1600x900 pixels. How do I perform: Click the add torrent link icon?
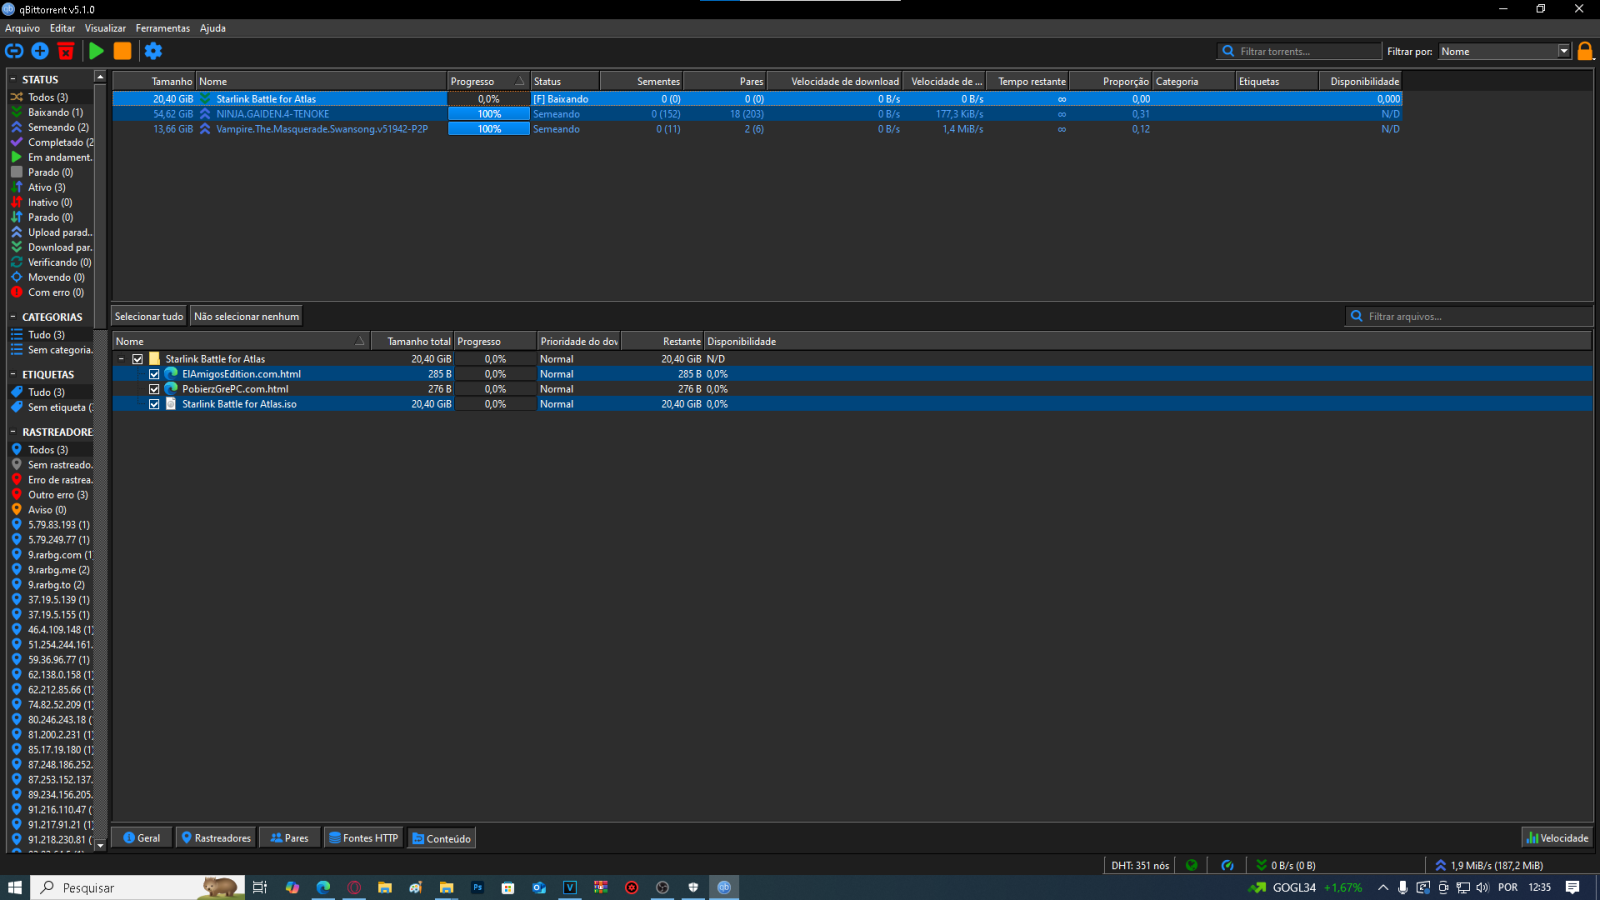pyautogui.click(x=14, y=51)
